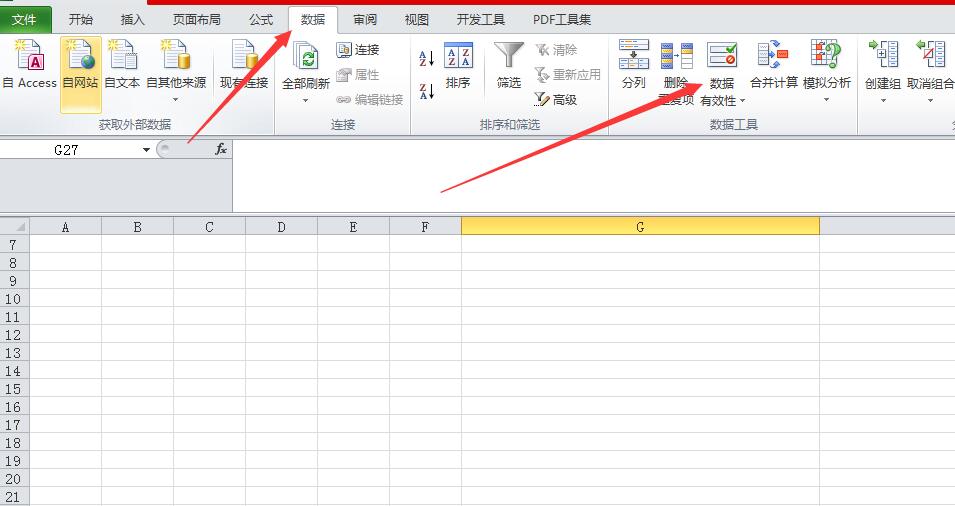Select row 16 header
Viewport: 955px width, 506px height.
point(14,407)
